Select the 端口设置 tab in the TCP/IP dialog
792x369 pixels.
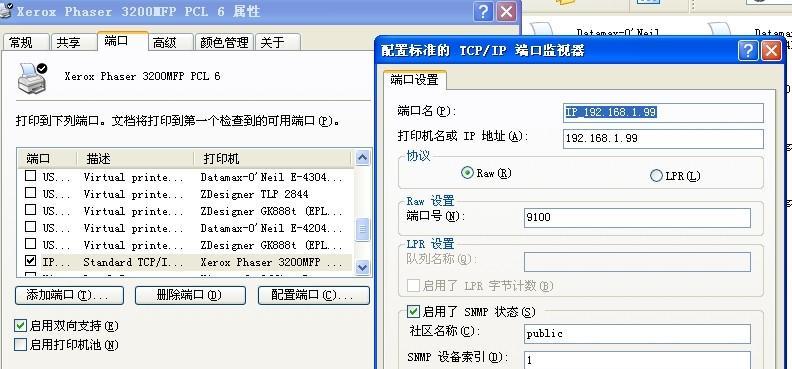[x=415, y=80]
